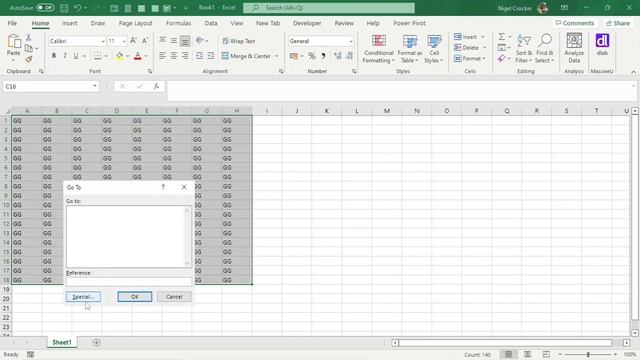Apply the yellow fill color

point(119,56)
